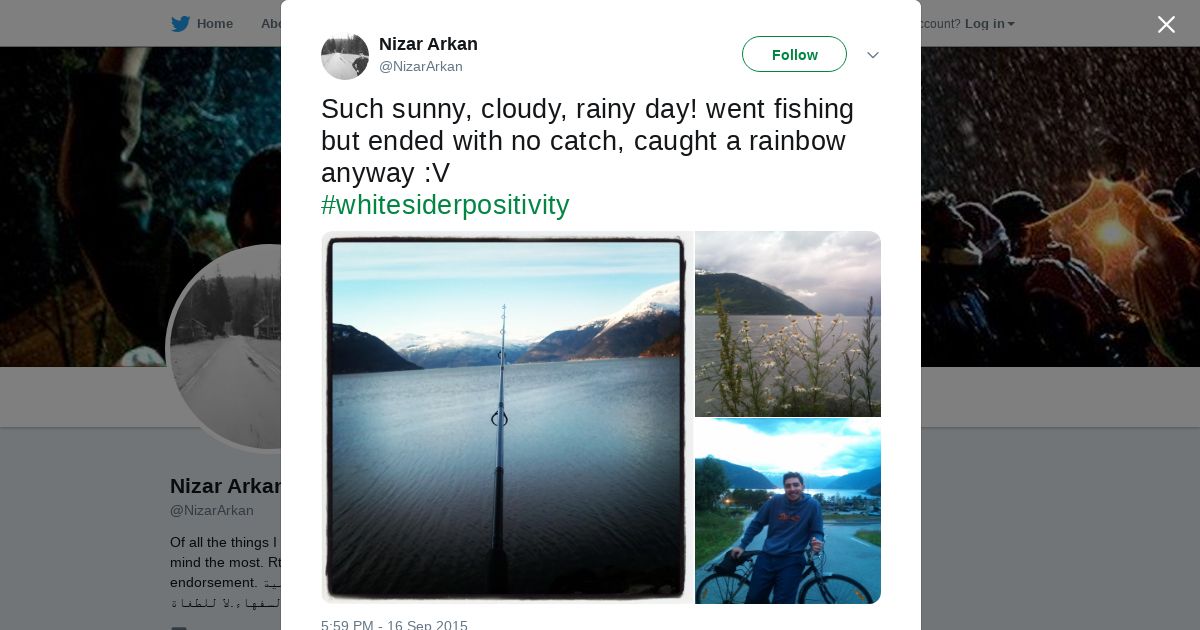Open the Log in dropdown
Screen dimensions: 1200x630
click(989, 24)
